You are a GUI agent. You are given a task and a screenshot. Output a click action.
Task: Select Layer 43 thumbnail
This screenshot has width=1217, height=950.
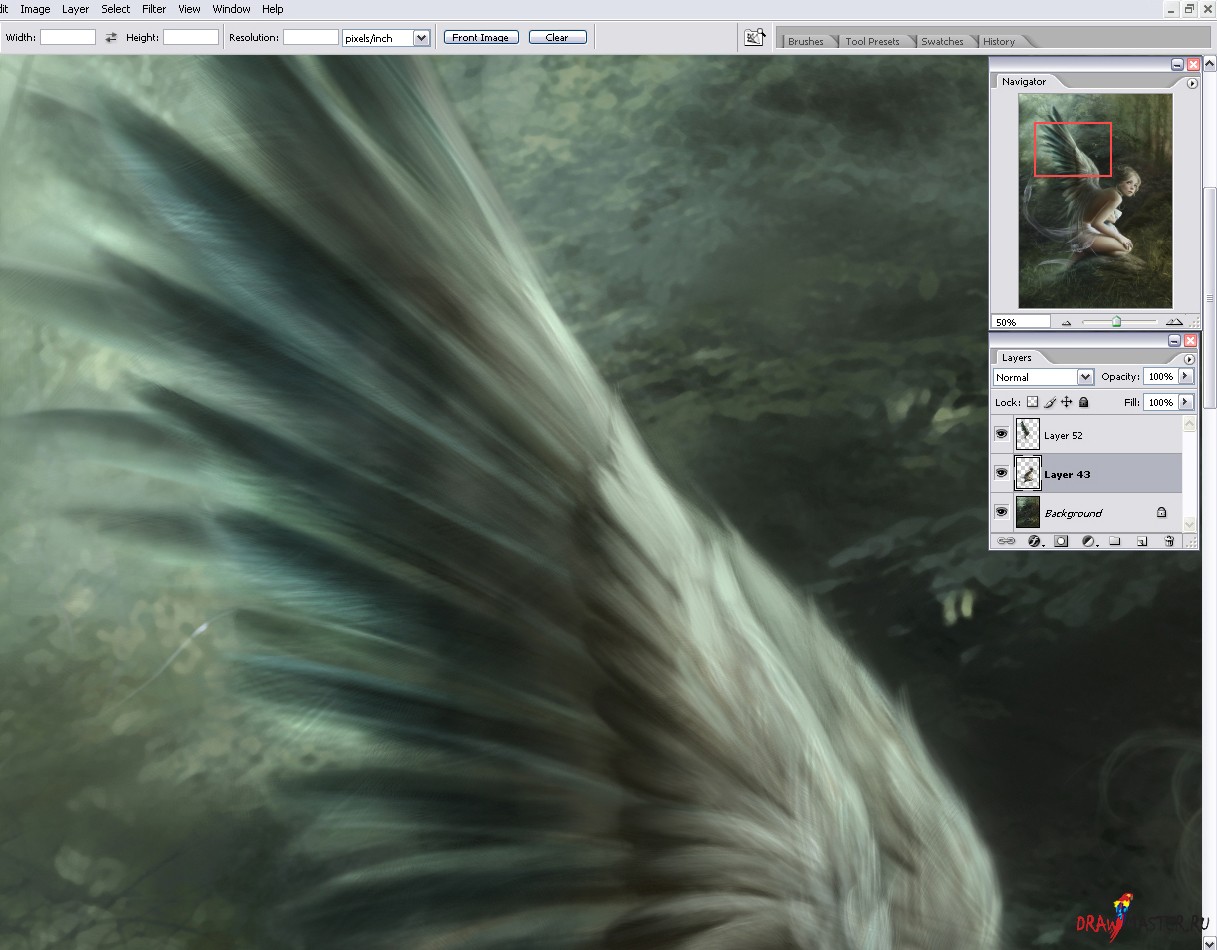pos(1027,473)
